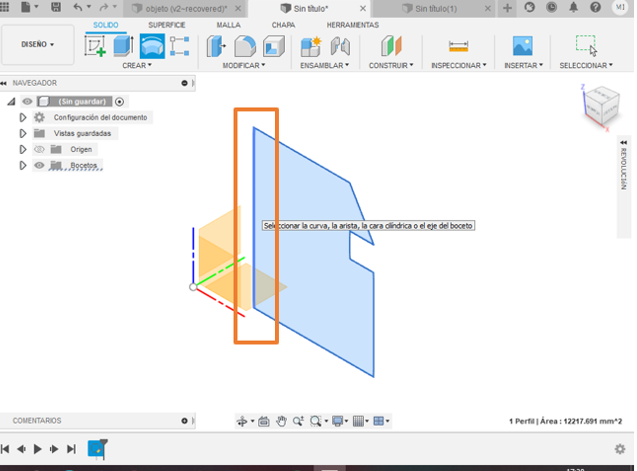The height and width of the screenshot is (471, 637).
Task: Select the Extrude tool
Action: point(123,46)
